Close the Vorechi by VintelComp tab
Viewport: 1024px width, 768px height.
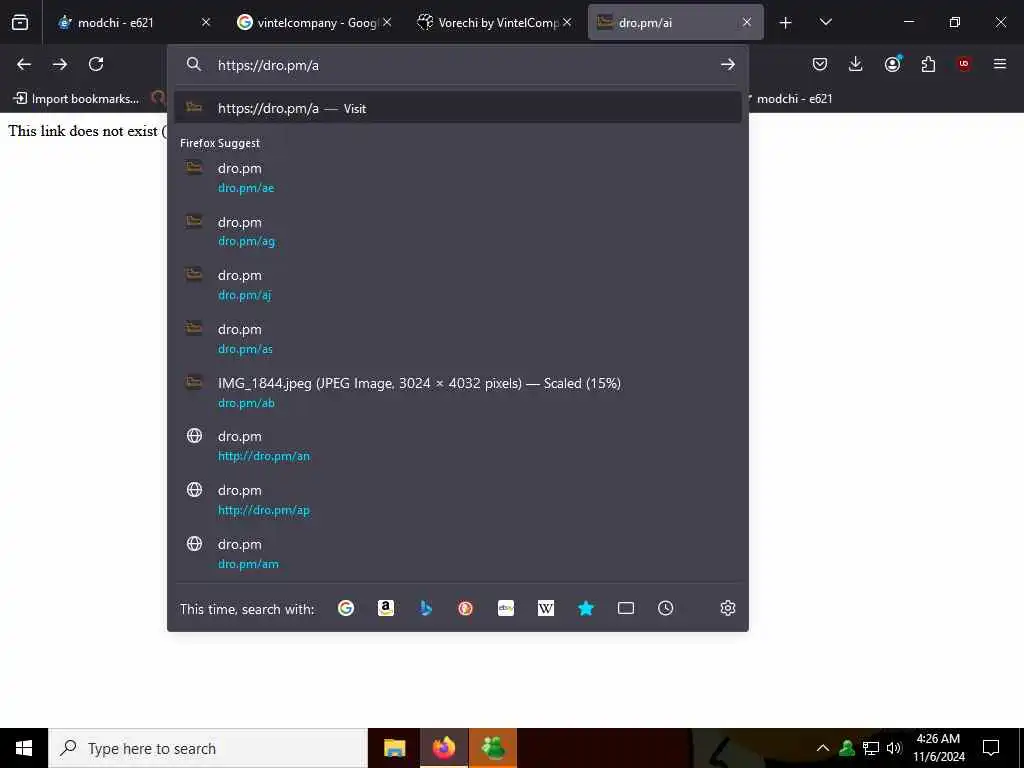[567, 22]
